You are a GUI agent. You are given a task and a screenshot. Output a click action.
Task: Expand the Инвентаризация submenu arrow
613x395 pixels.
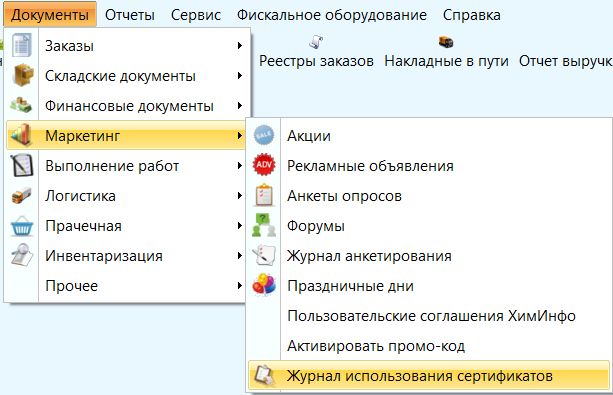240,255
